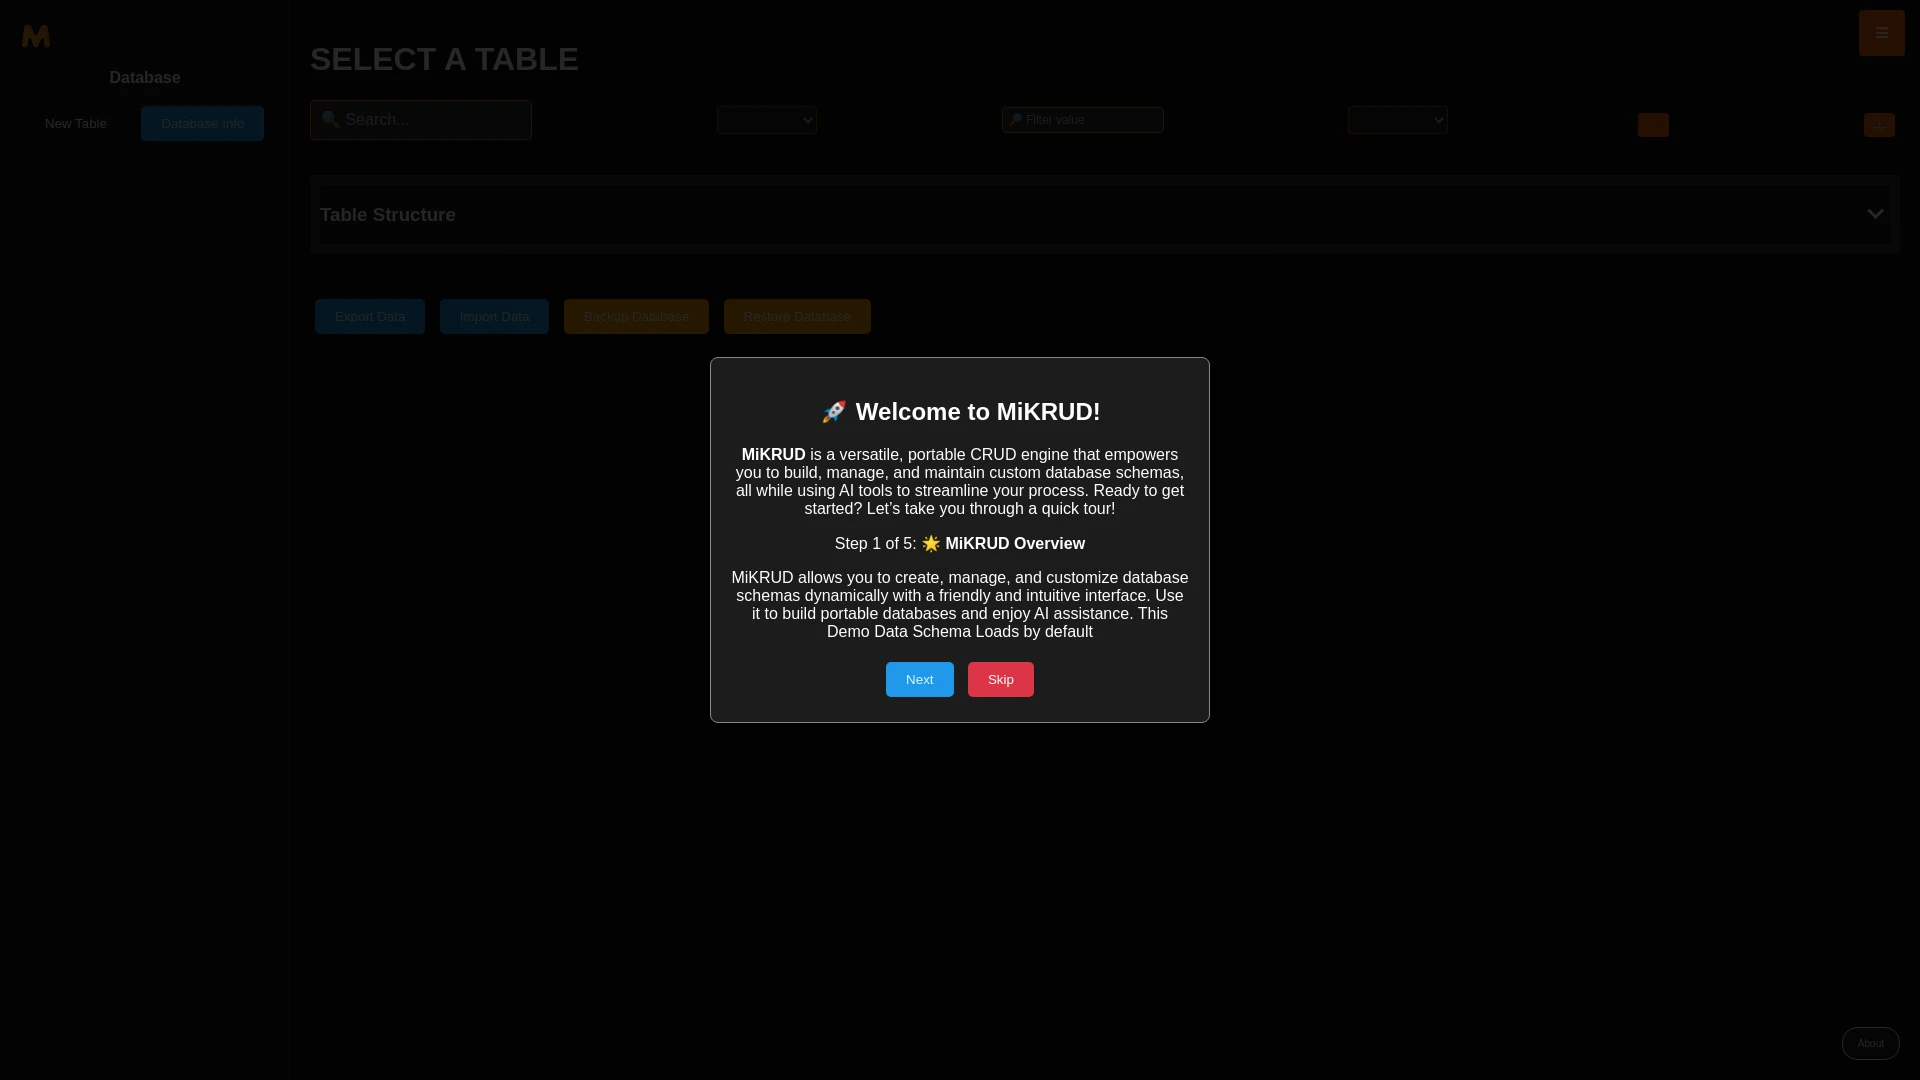
Task: Click the MiKRUD logo M icon top-left
Action: (36, 36)
